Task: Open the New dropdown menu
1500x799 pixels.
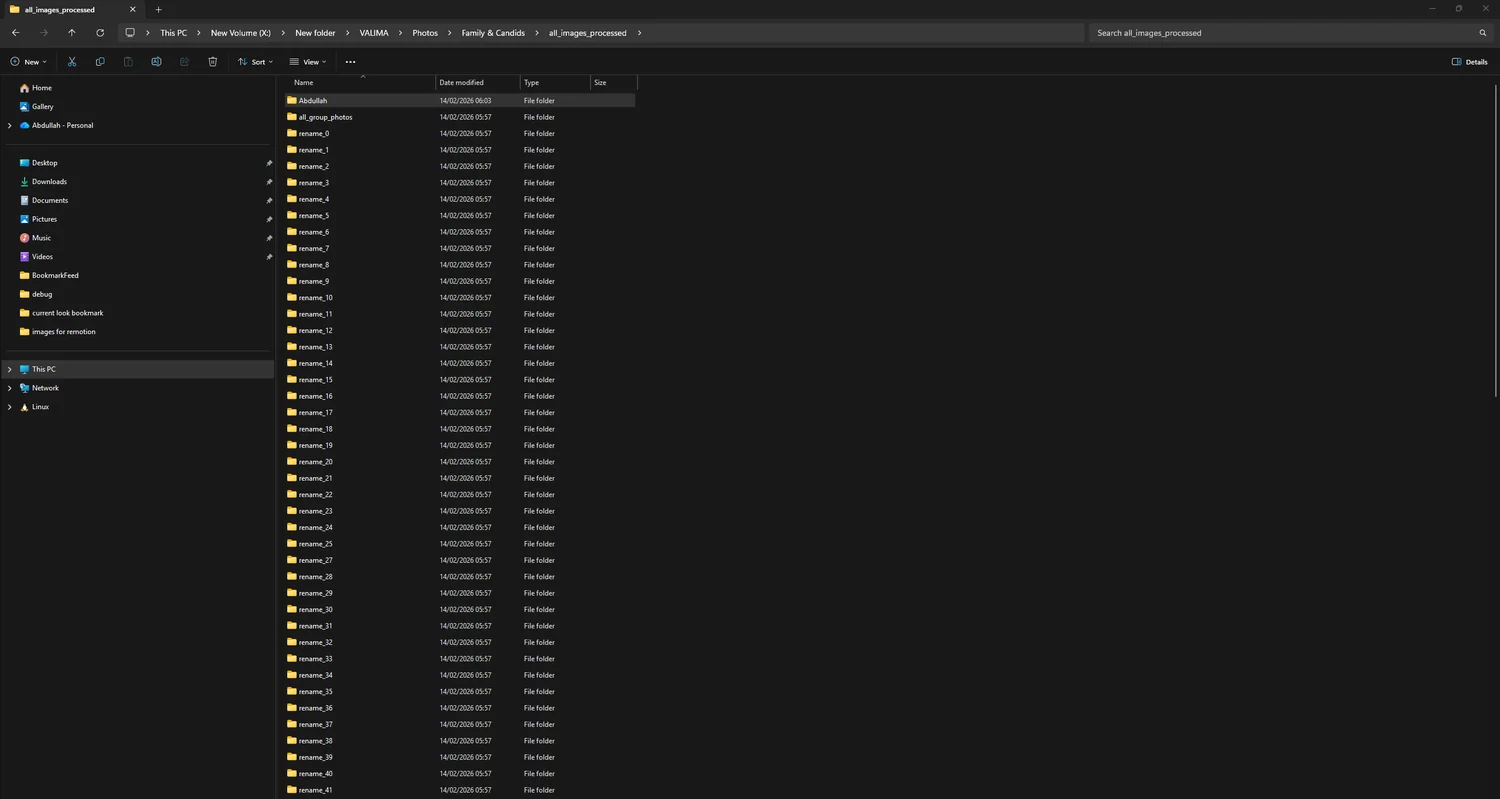Action: click(28, 62)
